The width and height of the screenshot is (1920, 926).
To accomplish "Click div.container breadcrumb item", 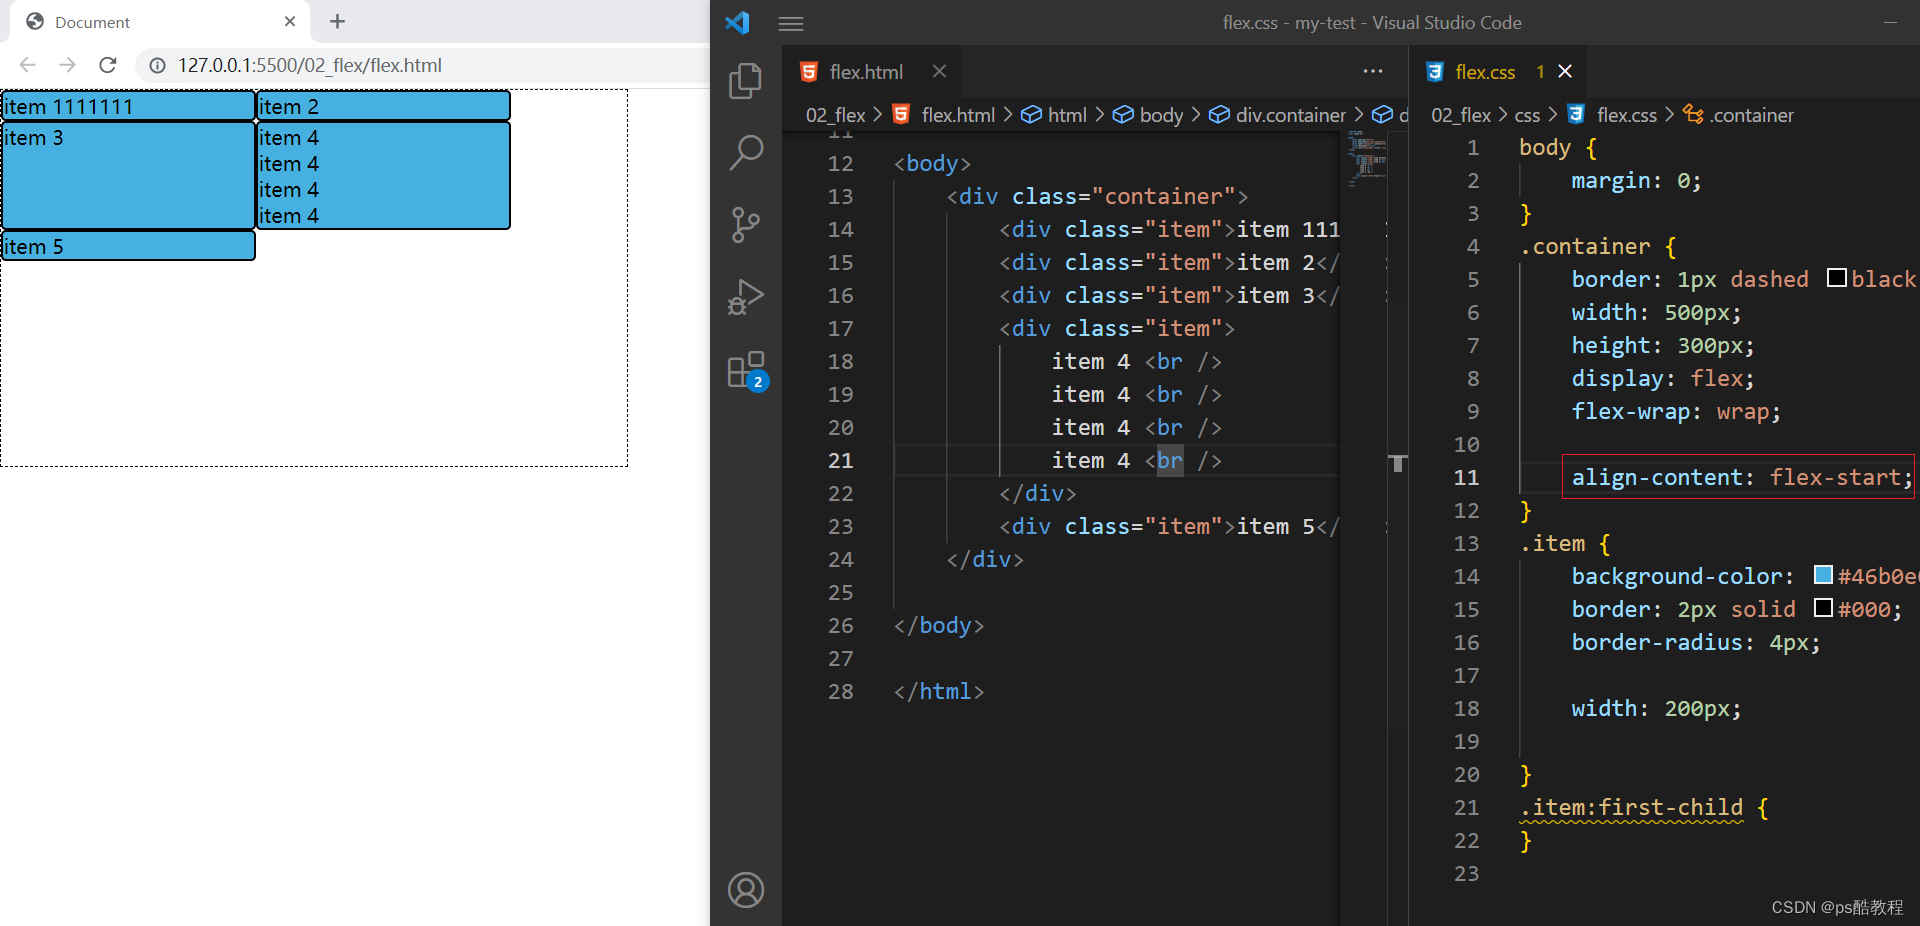I will [x=1290, y=115].
